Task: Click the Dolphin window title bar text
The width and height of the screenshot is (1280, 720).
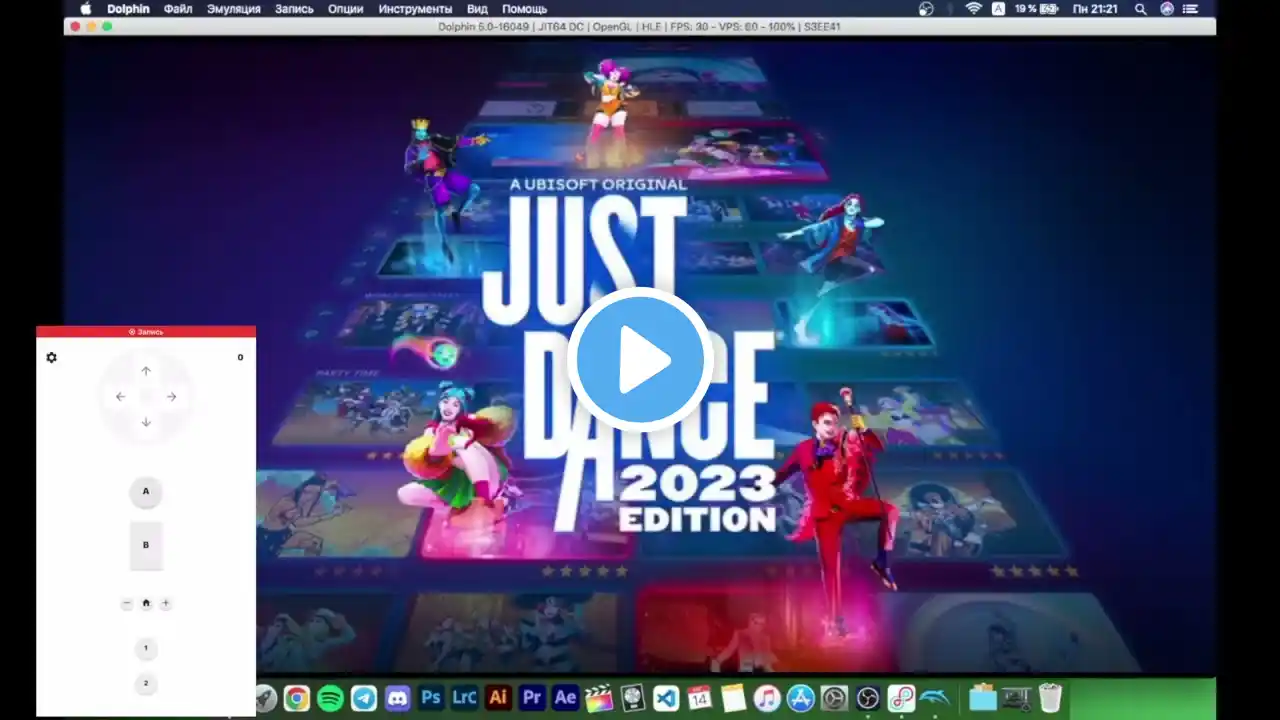Action: [639, 26]
